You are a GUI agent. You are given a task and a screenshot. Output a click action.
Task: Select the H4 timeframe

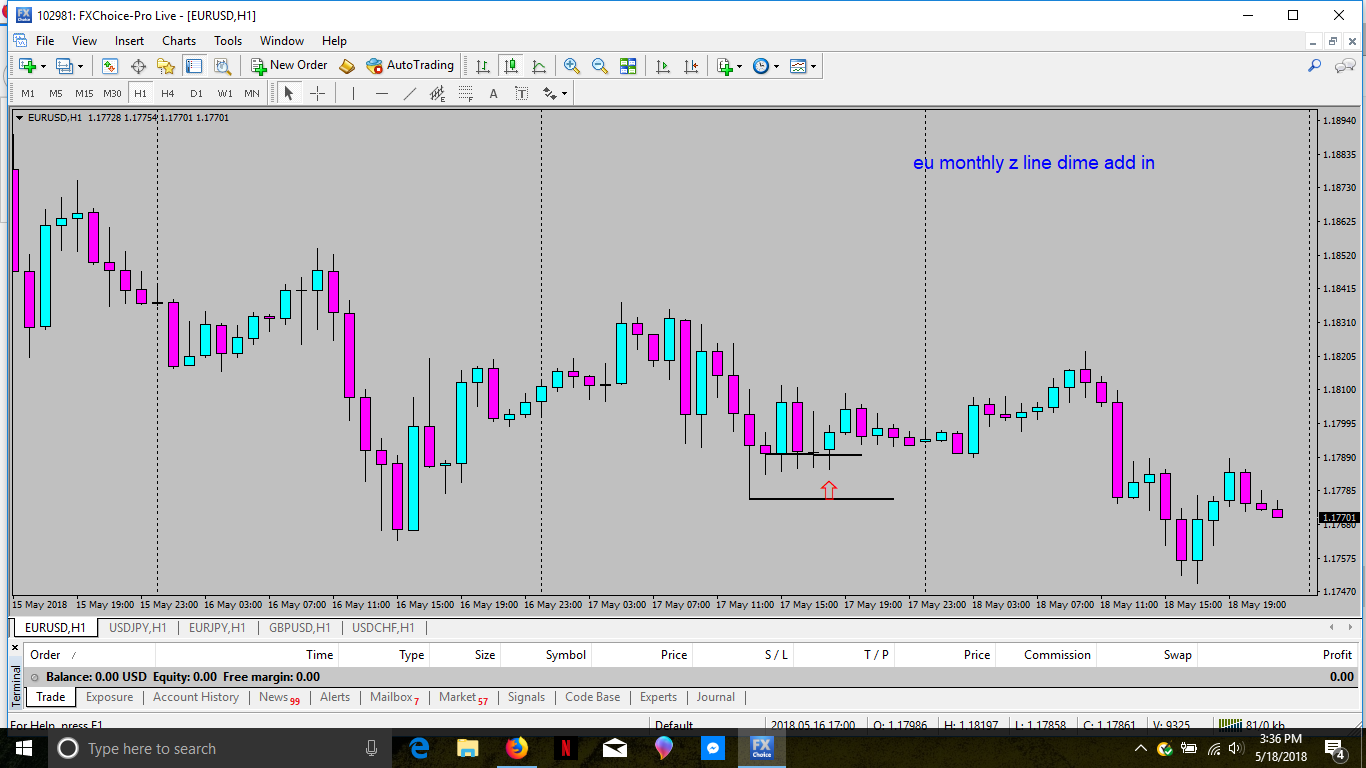[168, 94]
